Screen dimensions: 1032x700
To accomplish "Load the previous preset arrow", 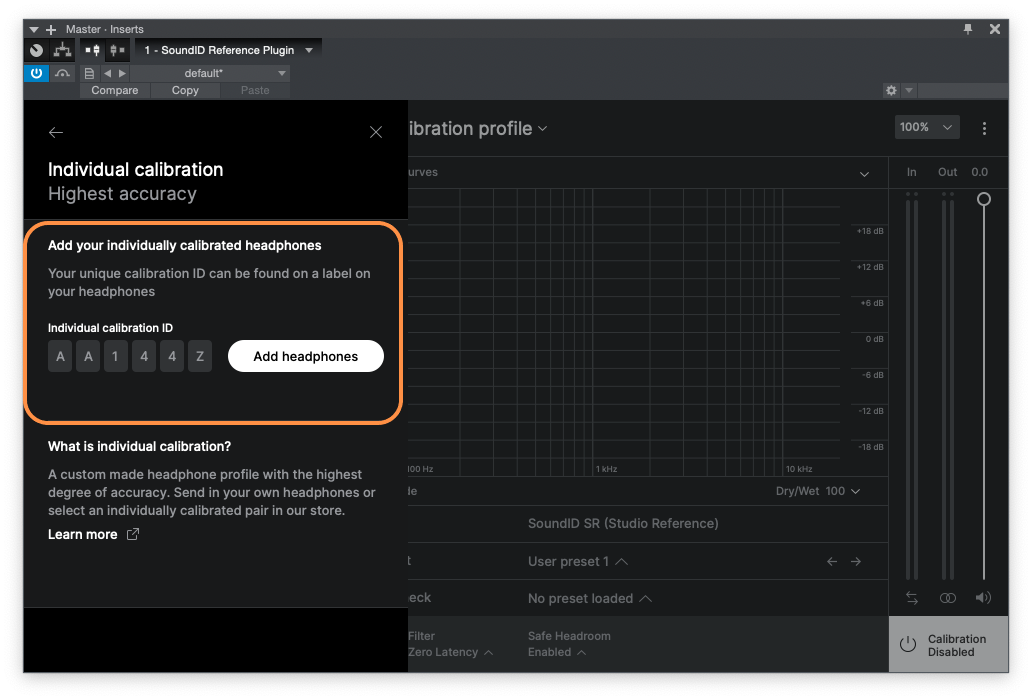I will click(x=107, y=73).
